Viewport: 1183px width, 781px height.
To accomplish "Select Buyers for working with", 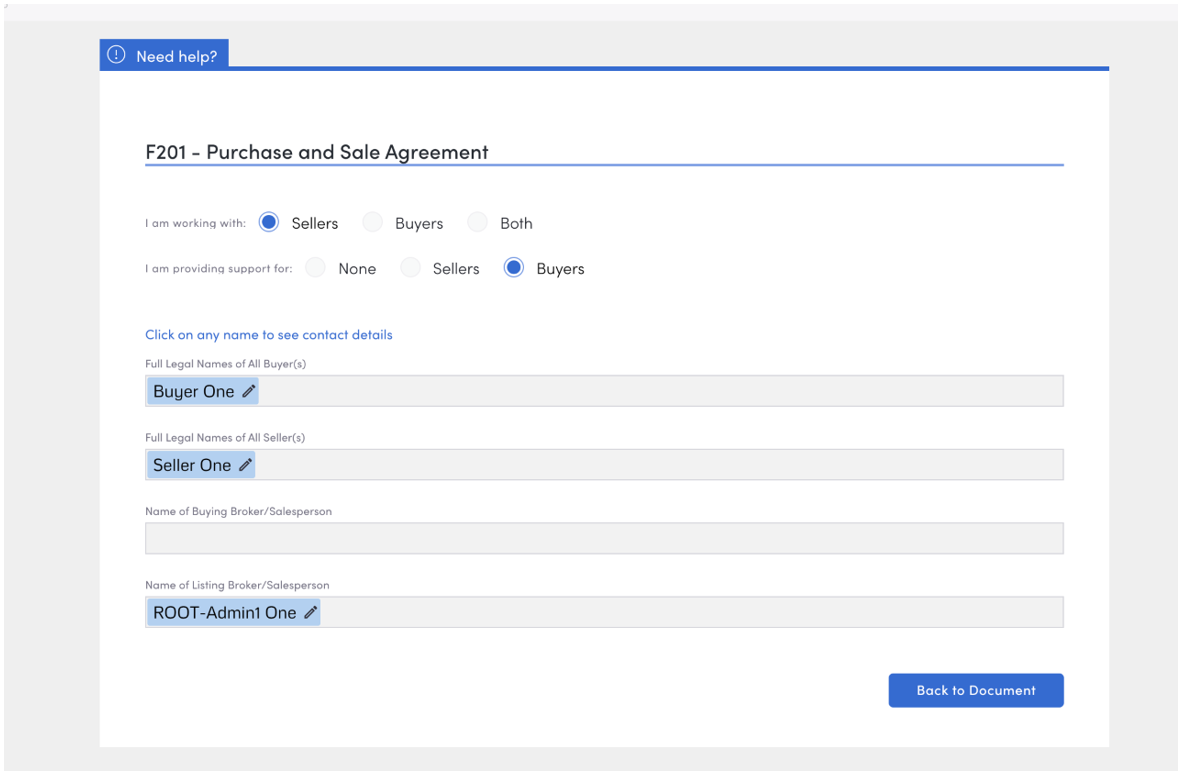I will (373, 223).
